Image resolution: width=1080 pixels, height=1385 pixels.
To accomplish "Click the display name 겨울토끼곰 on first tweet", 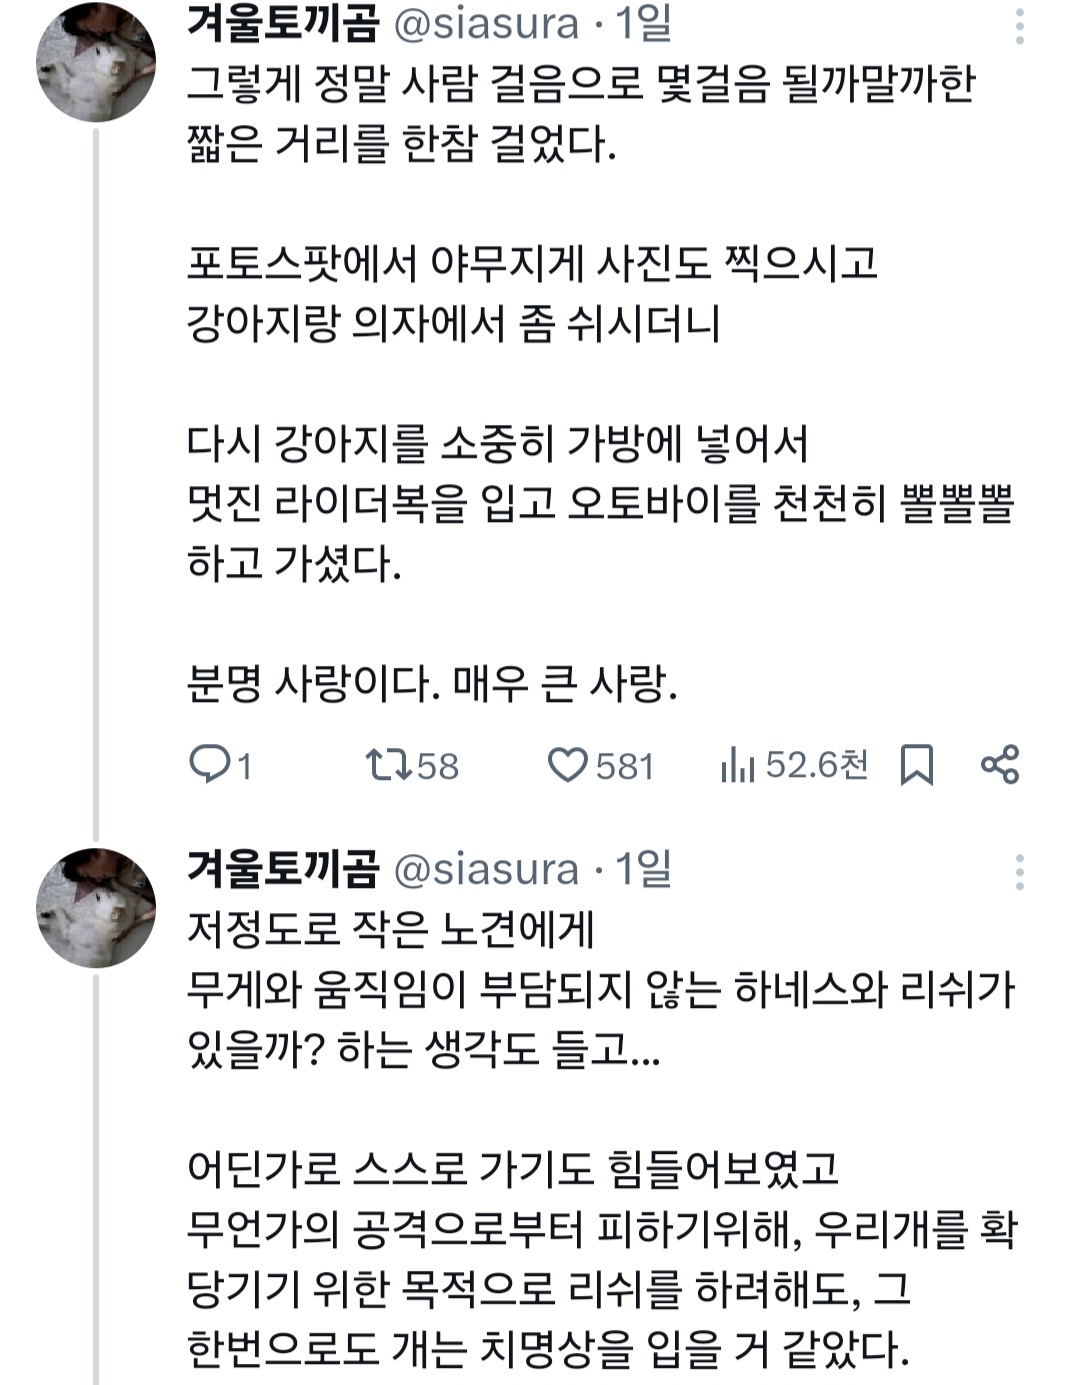I will 283,24.
